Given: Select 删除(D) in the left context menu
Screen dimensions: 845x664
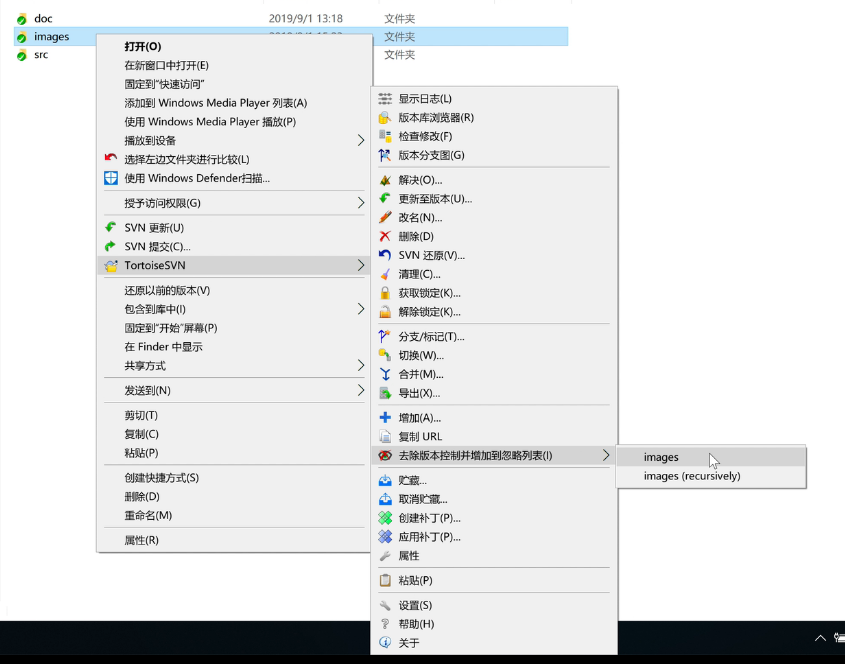Looking at the screenshot, I should pos(234,496).
